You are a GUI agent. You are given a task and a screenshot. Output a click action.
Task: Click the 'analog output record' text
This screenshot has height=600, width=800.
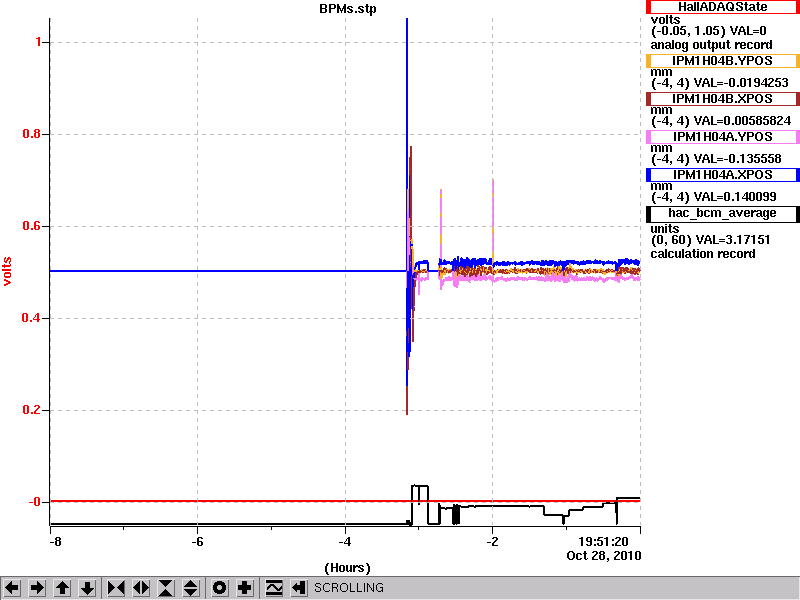pos(712,45)
